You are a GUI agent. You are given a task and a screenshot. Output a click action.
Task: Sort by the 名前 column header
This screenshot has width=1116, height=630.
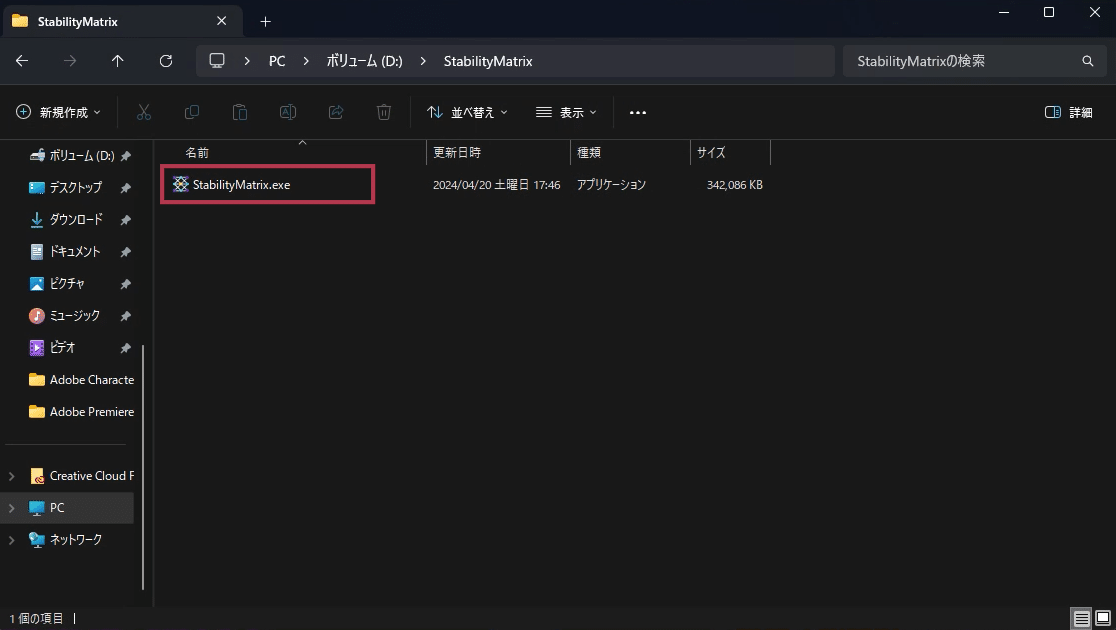point(197,152)
